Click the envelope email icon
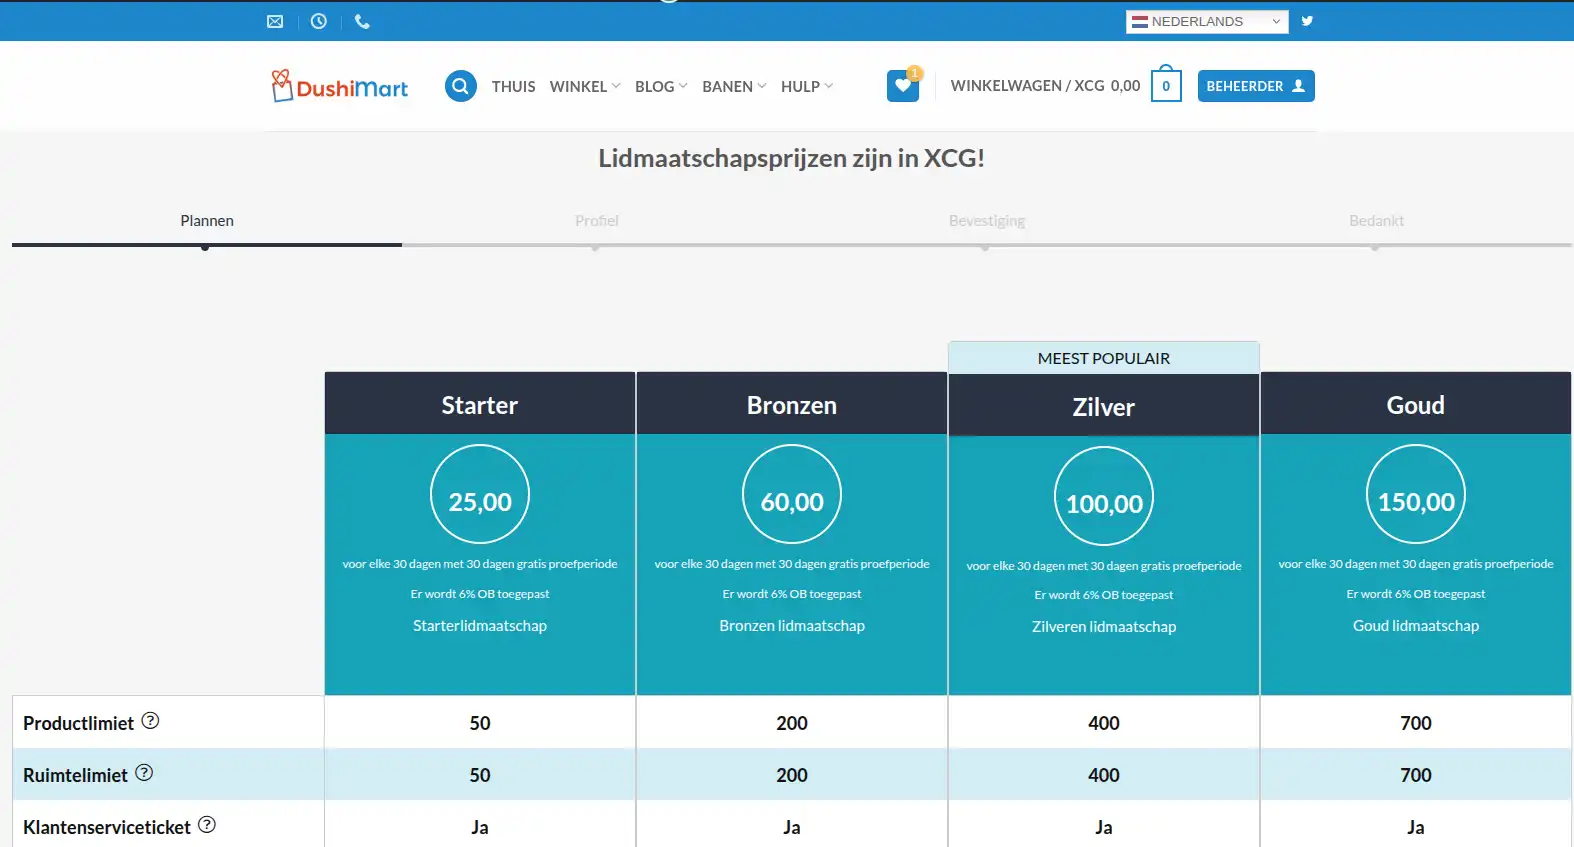Viewport: 1574px width, 847px height. (x=275, y=21)
